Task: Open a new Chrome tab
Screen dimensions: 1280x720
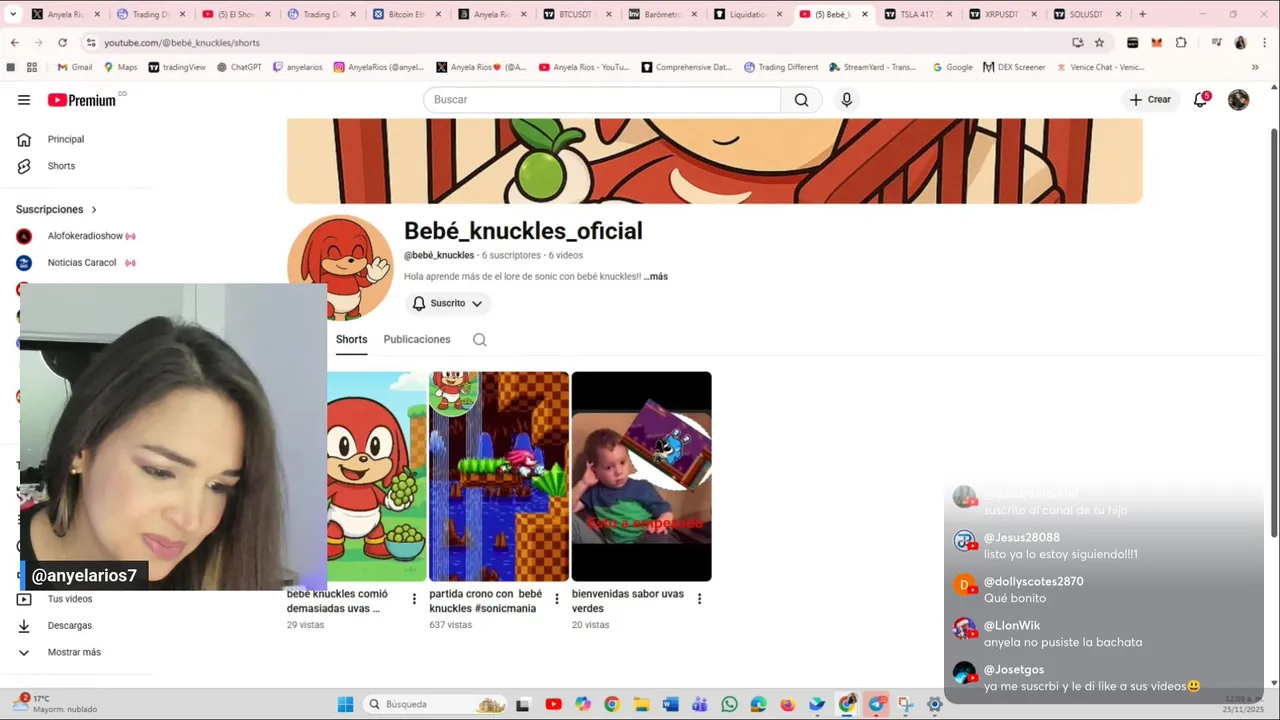Action: pyautogui.click(x=1142, y=14)
